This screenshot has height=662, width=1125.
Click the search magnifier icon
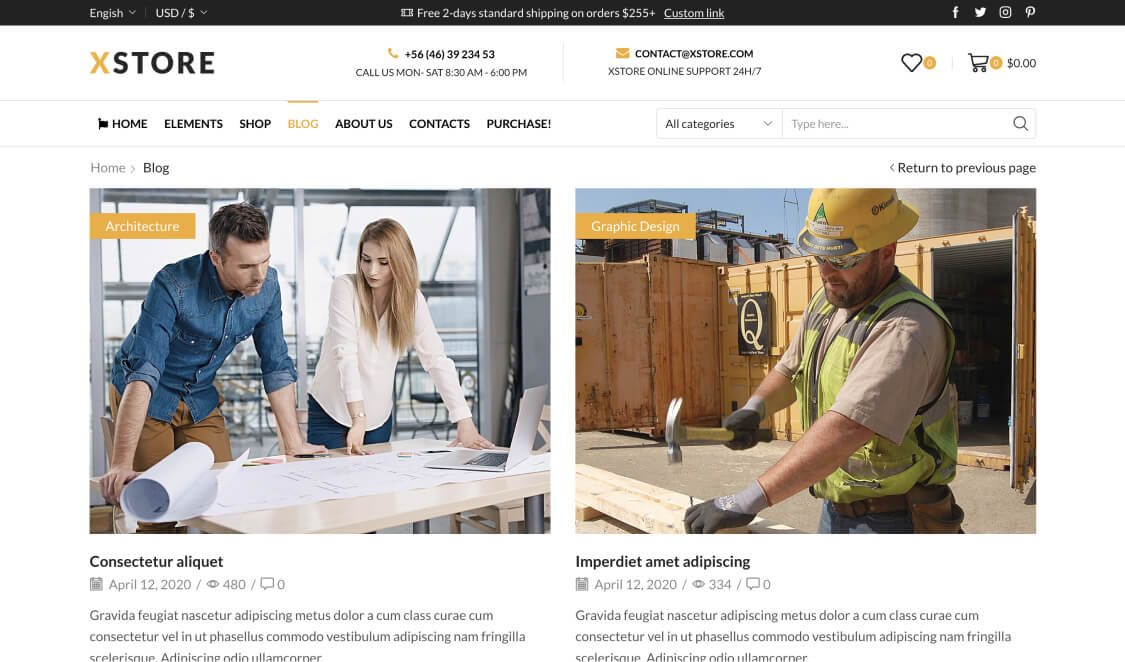[1020, 124]
